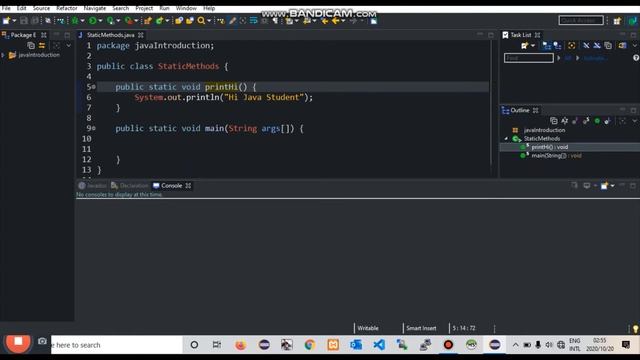
Task: Open Package Explorer view menu chevron
Action: click(69, 45)
